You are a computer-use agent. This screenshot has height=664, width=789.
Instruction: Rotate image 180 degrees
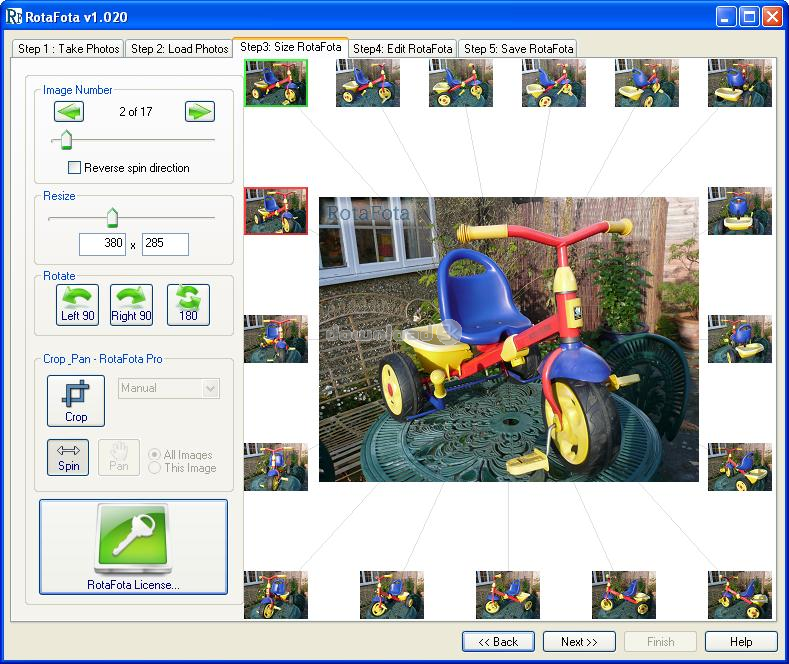click(188, 305)
